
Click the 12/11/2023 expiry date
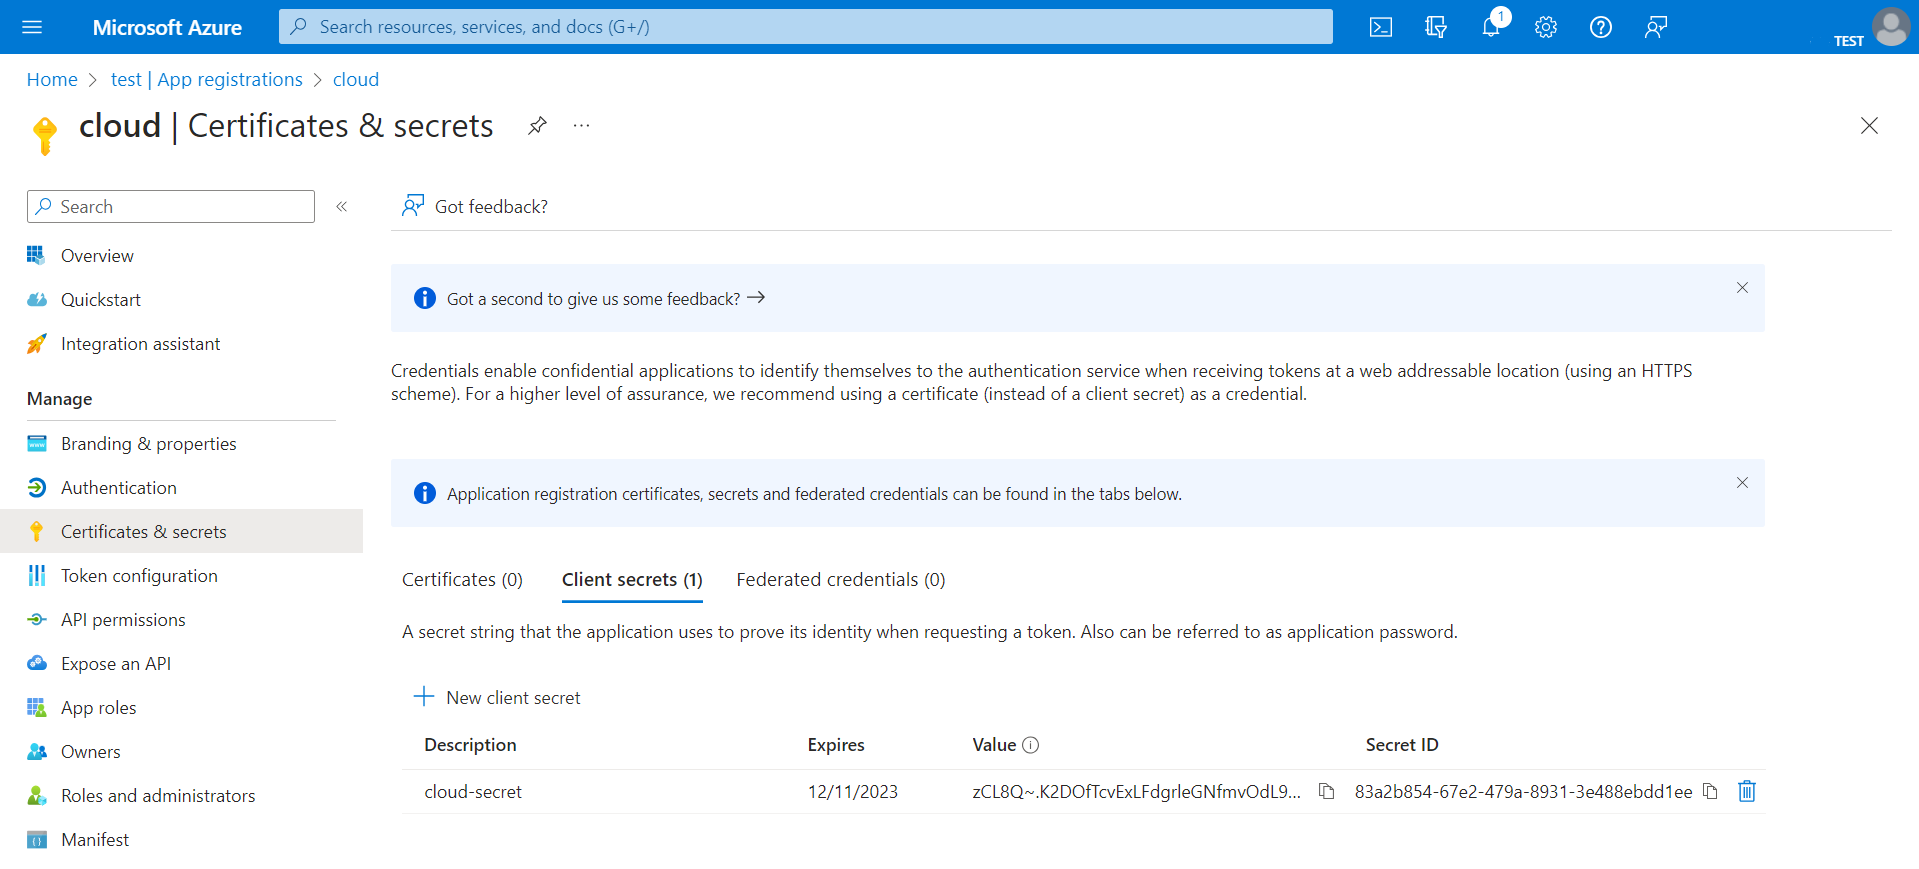point(853,791)
